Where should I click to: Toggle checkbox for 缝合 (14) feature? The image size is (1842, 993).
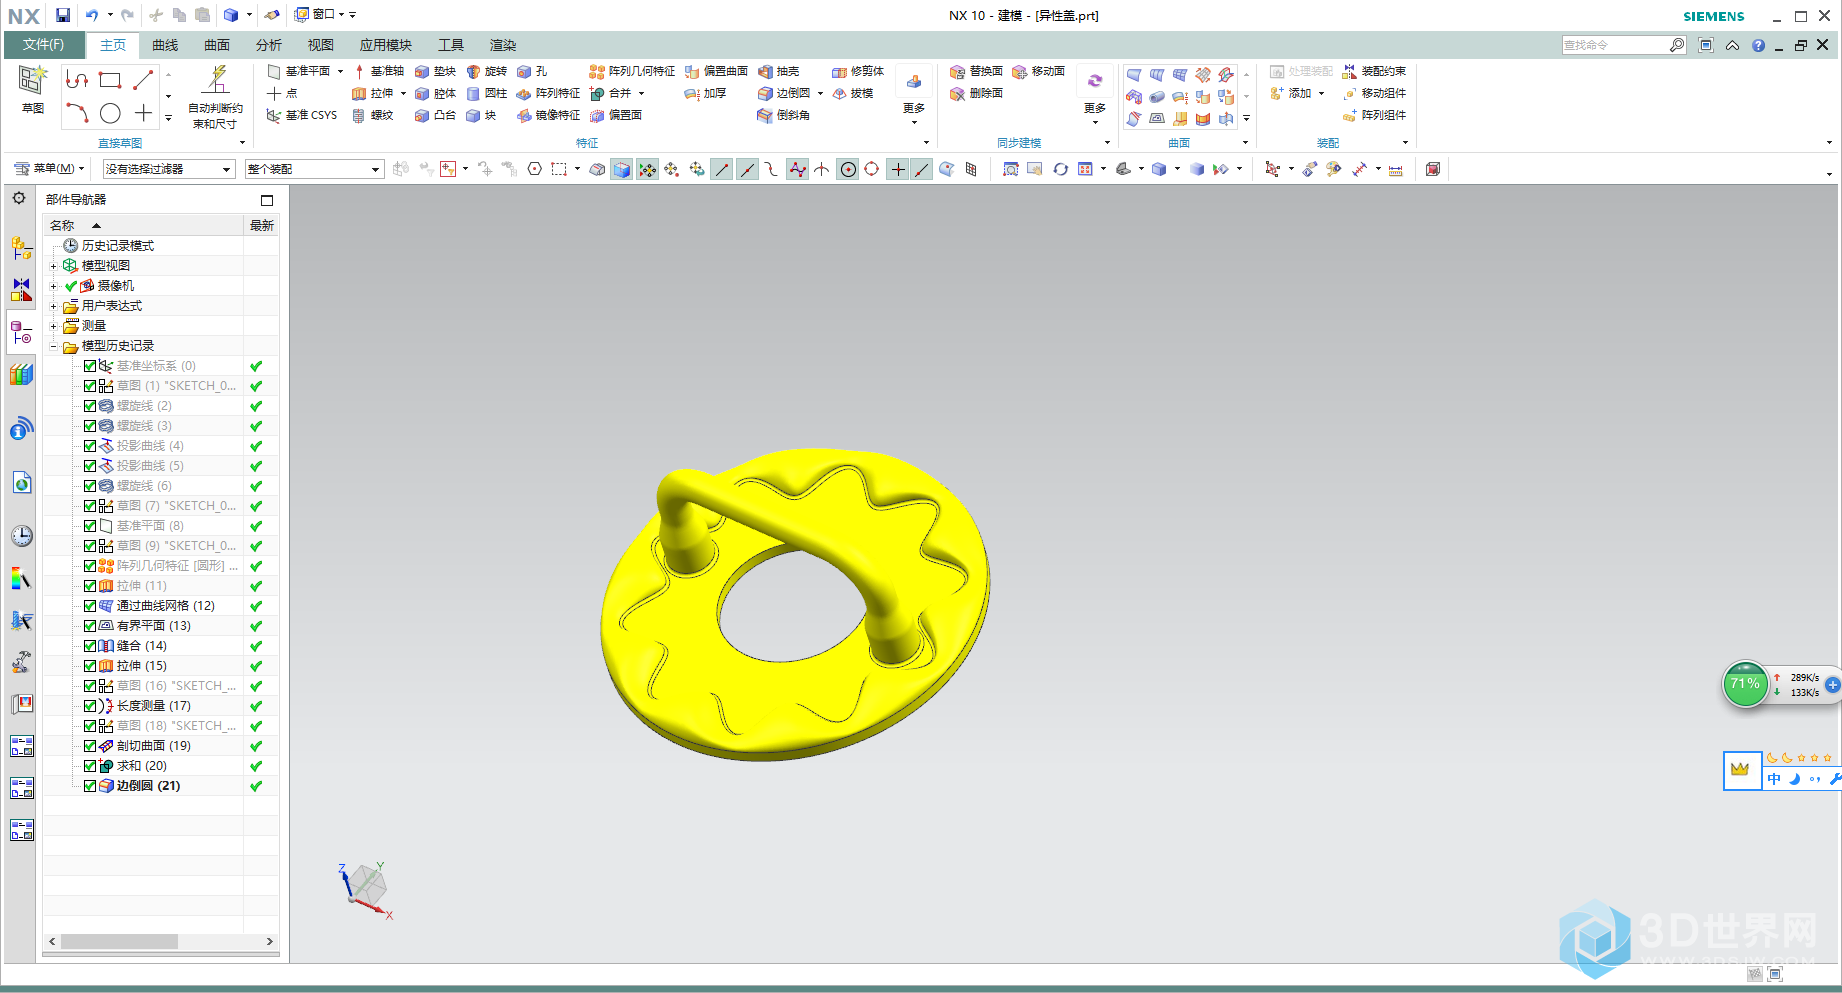coord(90,646)
